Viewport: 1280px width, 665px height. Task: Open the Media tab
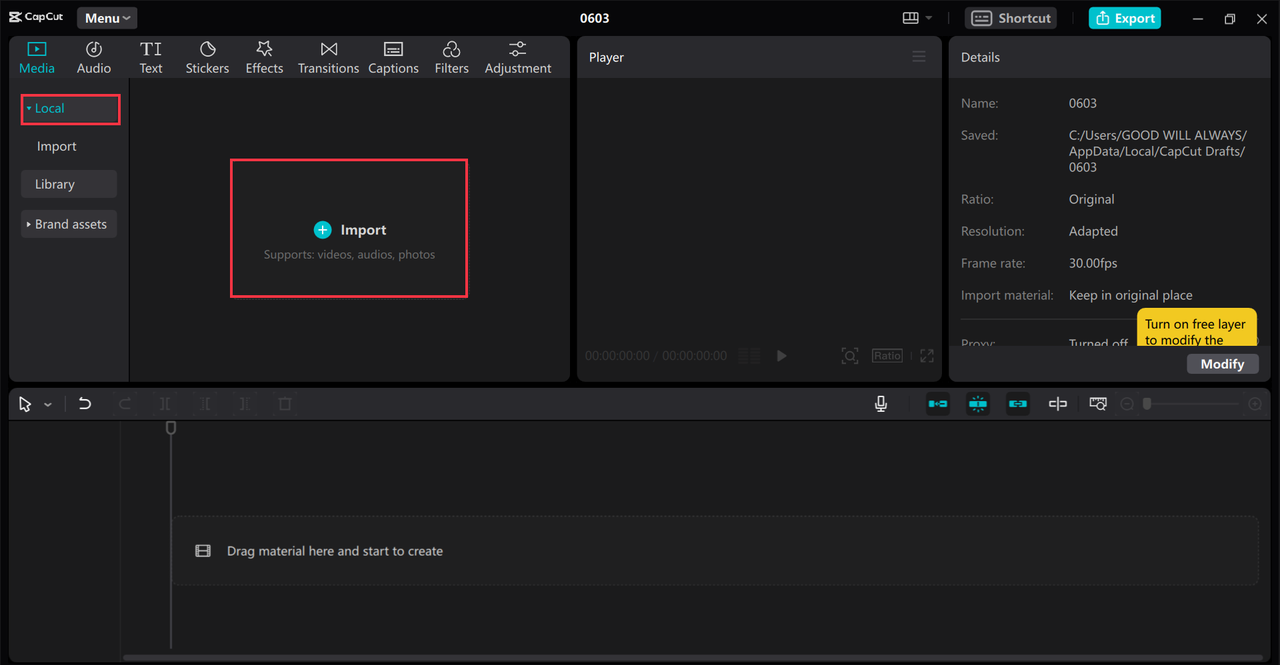[37, 58]
